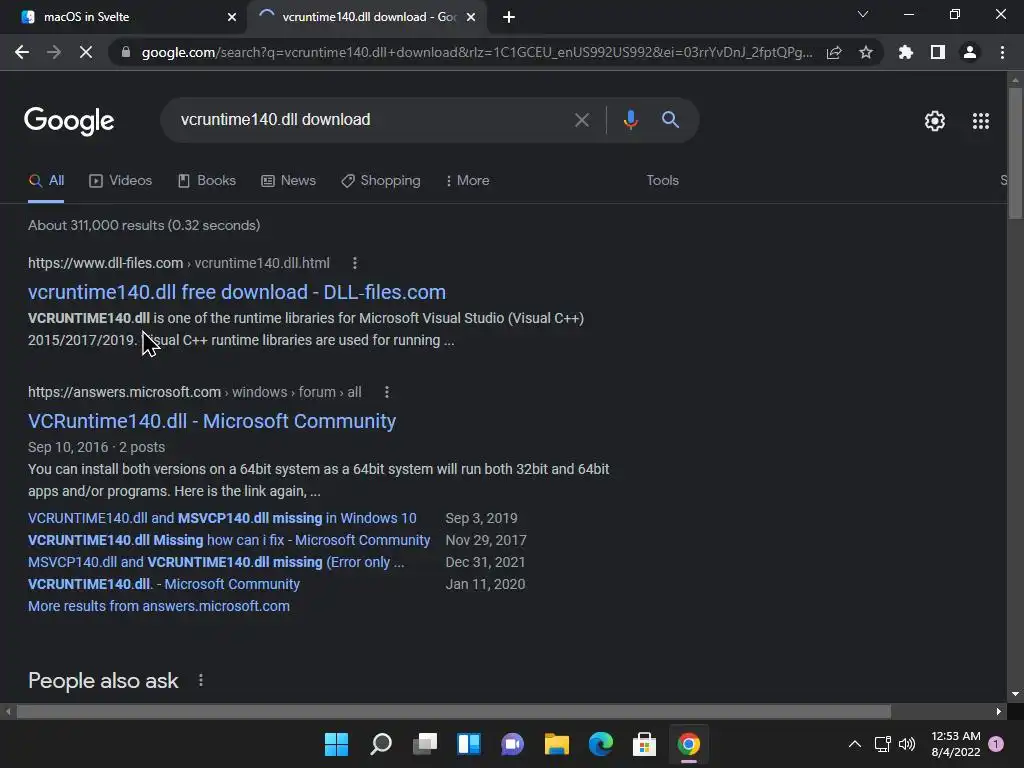Open Chrome three-dot menu

click(x=1002, y=52)
